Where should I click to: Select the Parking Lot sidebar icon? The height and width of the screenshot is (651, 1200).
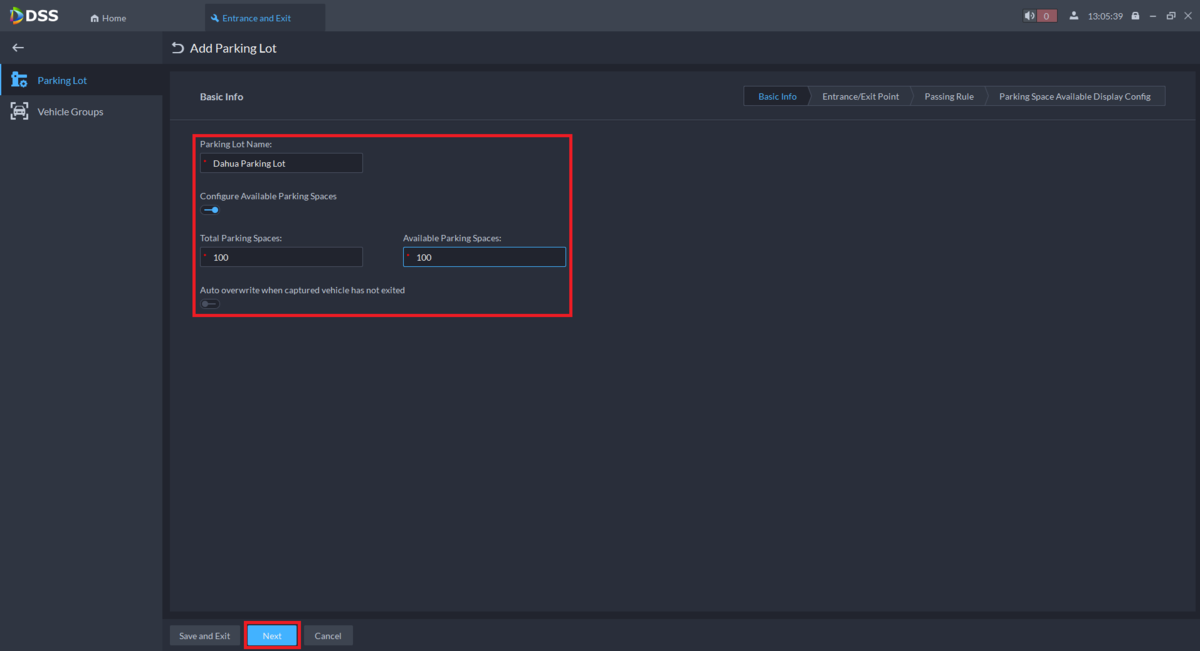click(x=19, y=80)
